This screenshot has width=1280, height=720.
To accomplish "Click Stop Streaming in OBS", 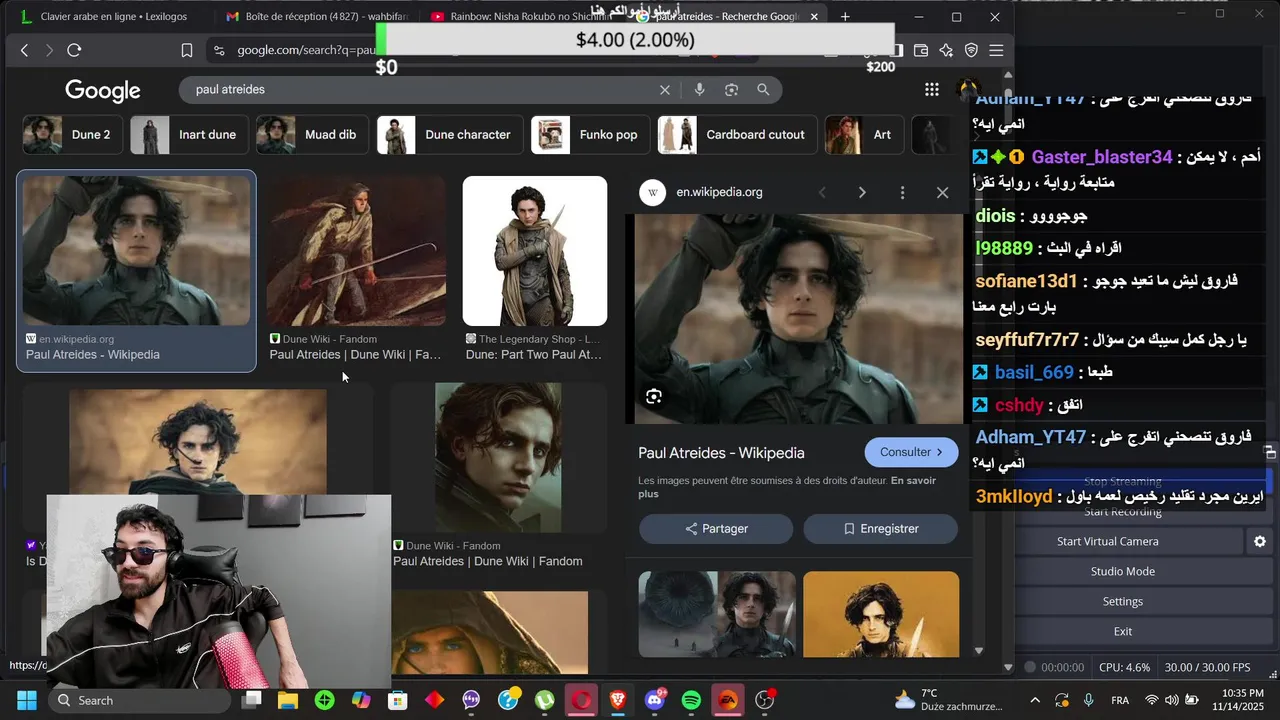I will (x=1122, y=481).
